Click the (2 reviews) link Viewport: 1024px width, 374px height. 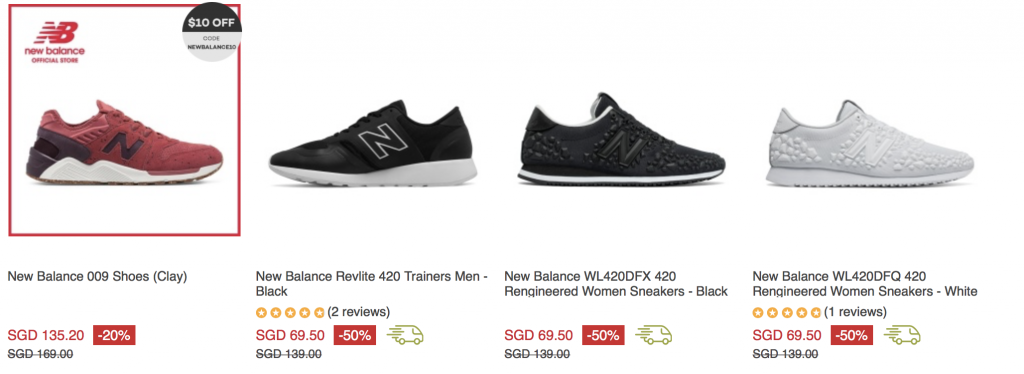click(359, 312)
